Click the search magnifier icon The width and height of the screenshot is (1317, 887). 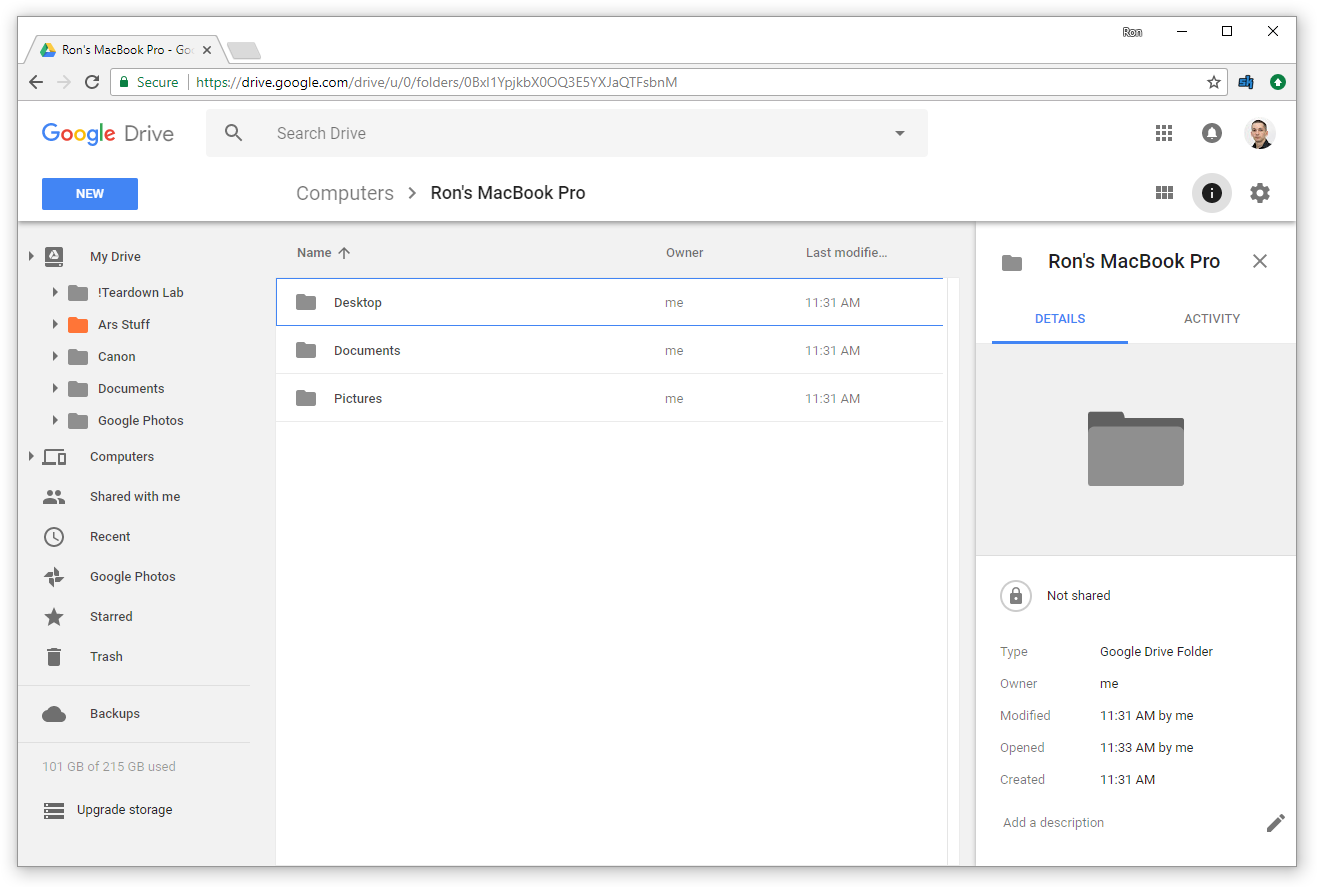click(x=233, y=132)
